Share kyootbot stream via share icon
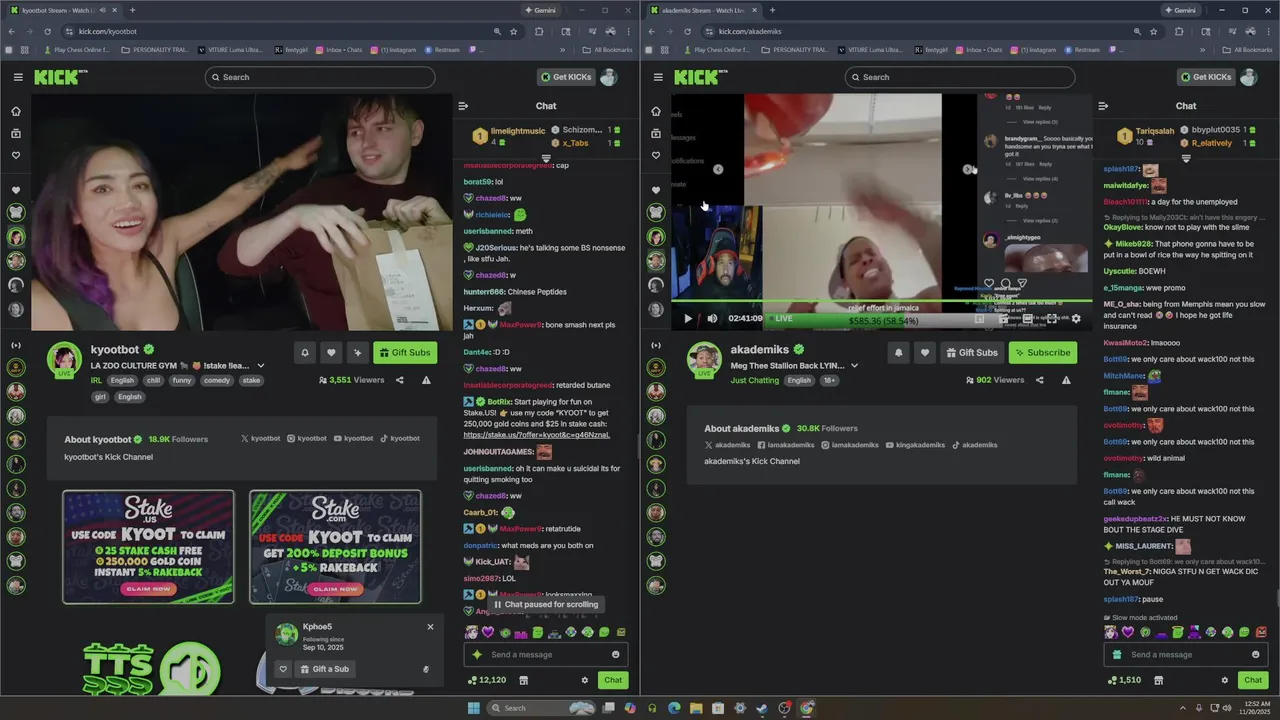1280x720 pixels. click(400, 380)
